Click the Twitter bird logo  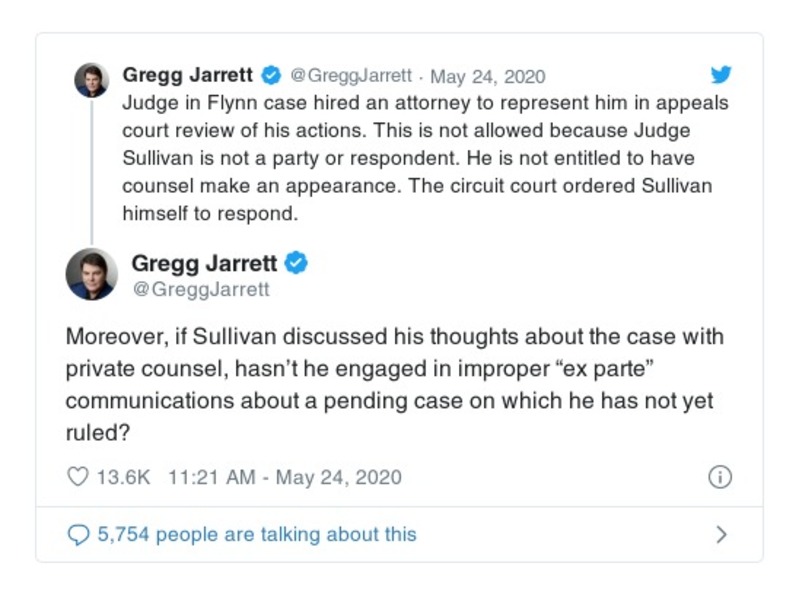tap(720, 75)
